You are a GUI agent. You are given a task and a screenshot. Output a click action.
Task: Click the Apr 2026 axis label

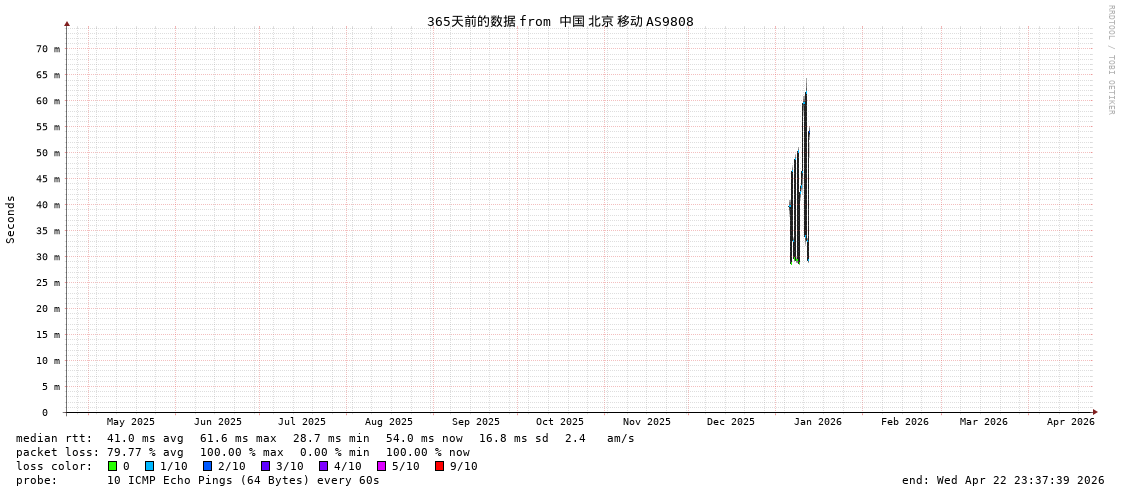[1070, 422]
